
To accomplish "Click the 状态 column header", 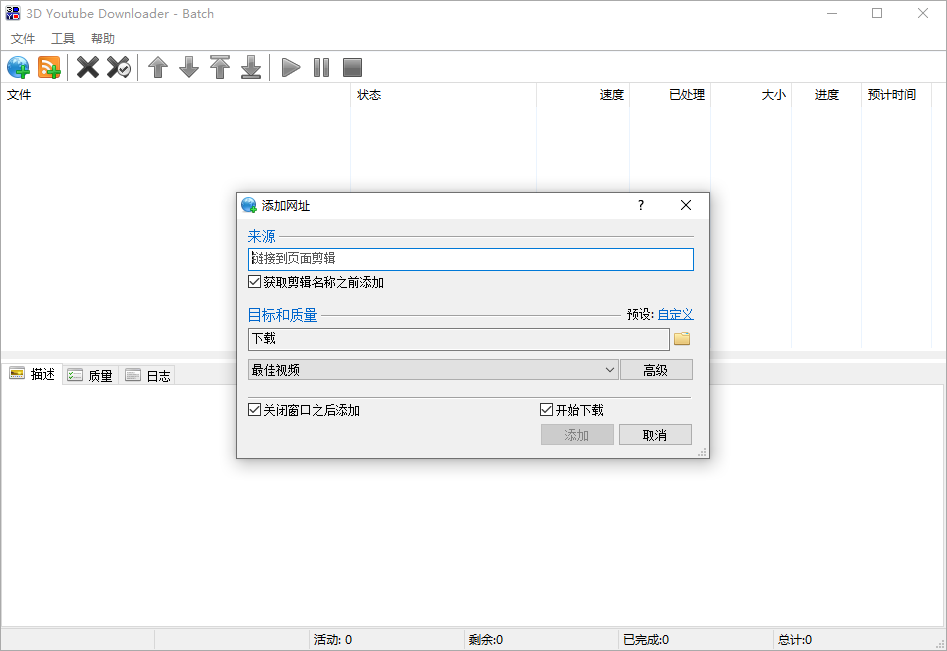I will 443,95.
